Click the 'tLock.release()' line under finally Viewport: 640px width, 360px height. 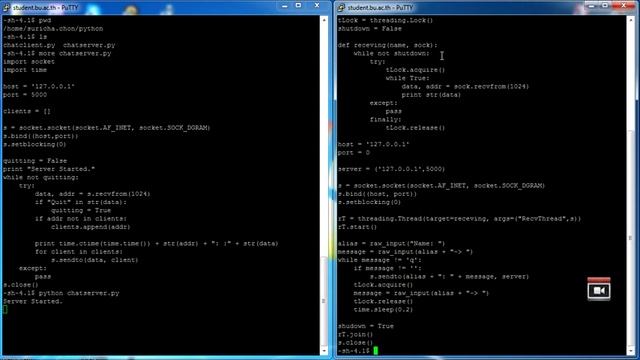click(415, 128)
